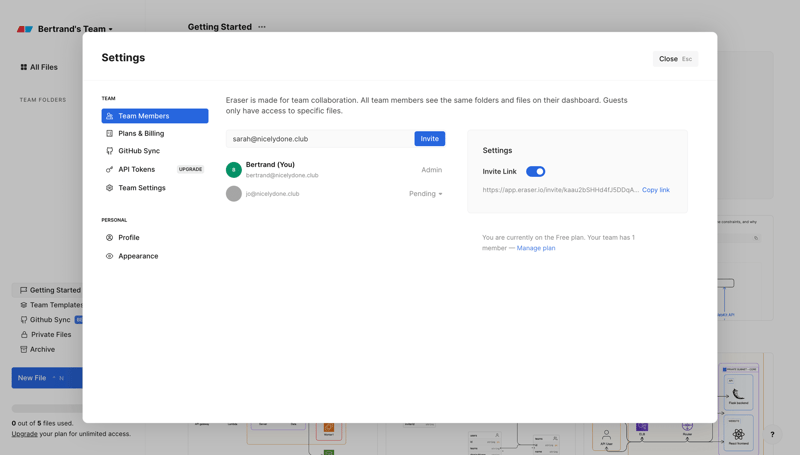The width and height of the screenshot is (800, 455).
Task: Click jo@nicelydone.club email text
Action: pos(272,194)
